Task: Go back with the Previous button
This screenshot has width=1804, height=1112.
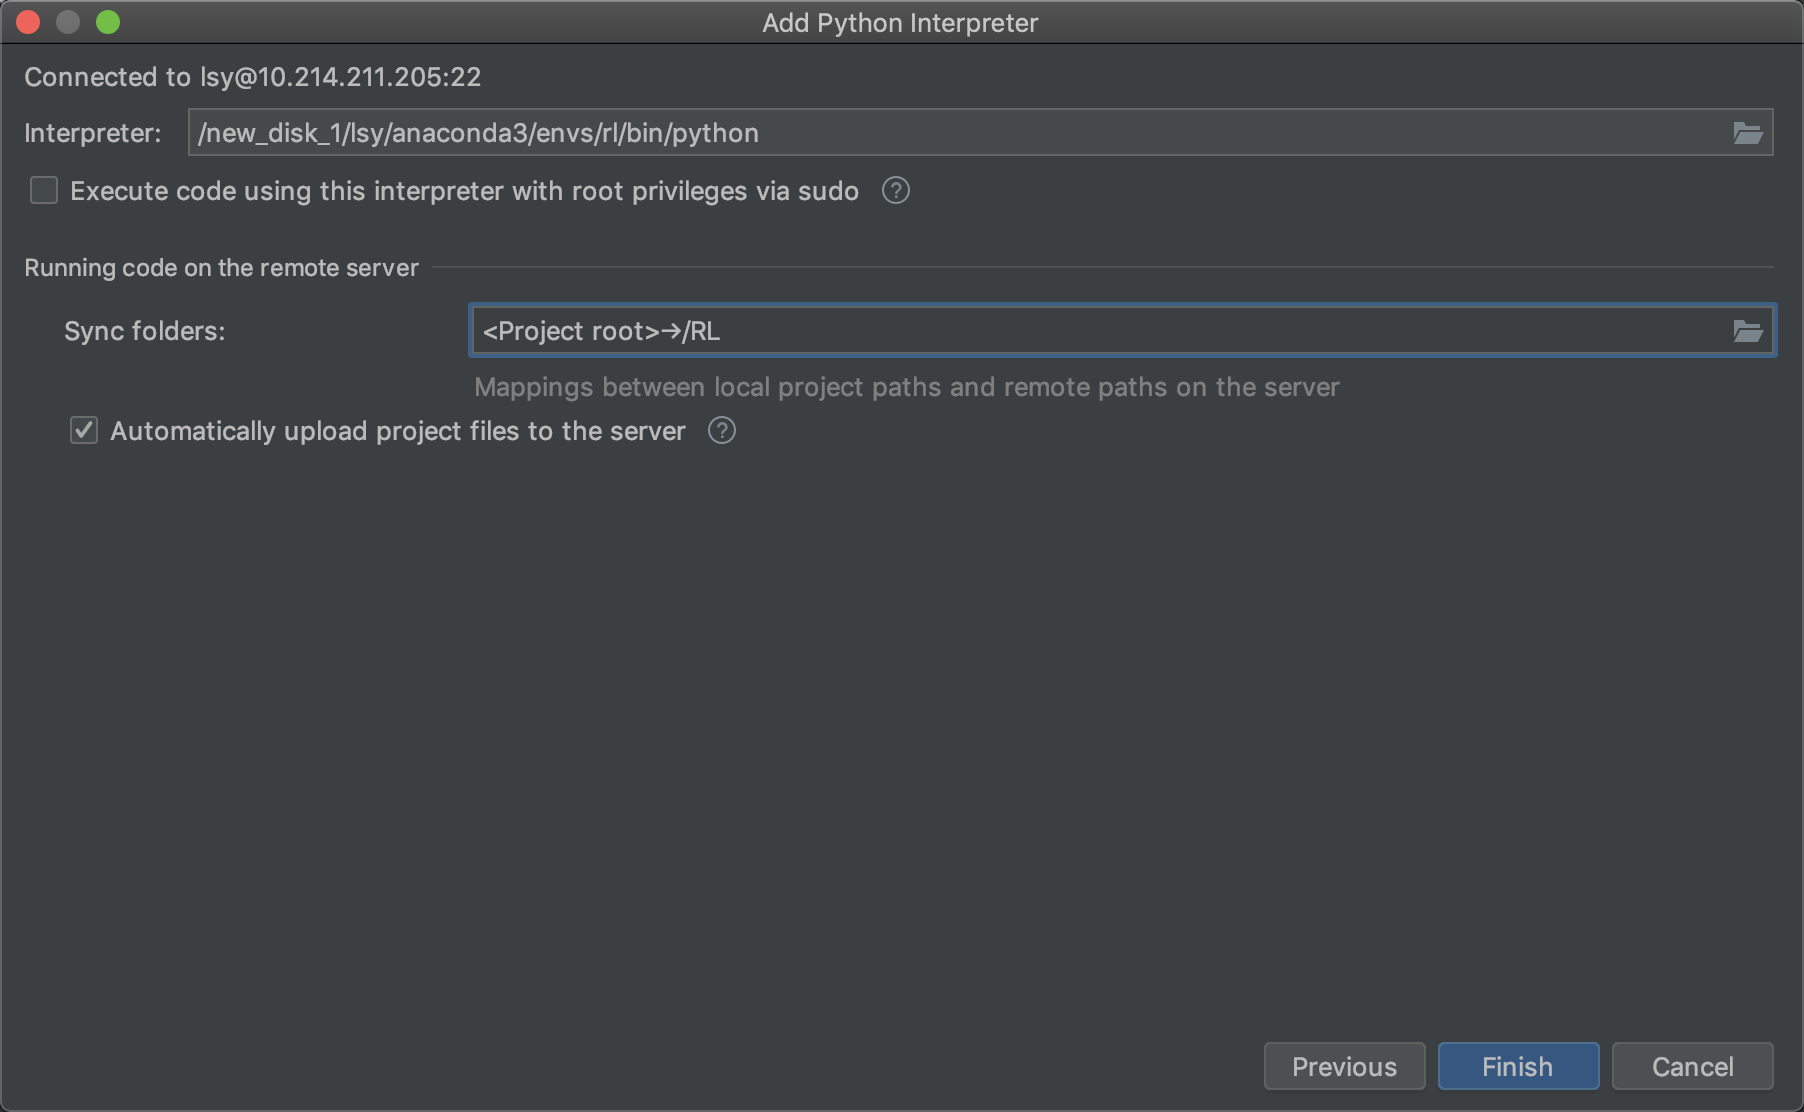Action: (x=1344, y=1066)
